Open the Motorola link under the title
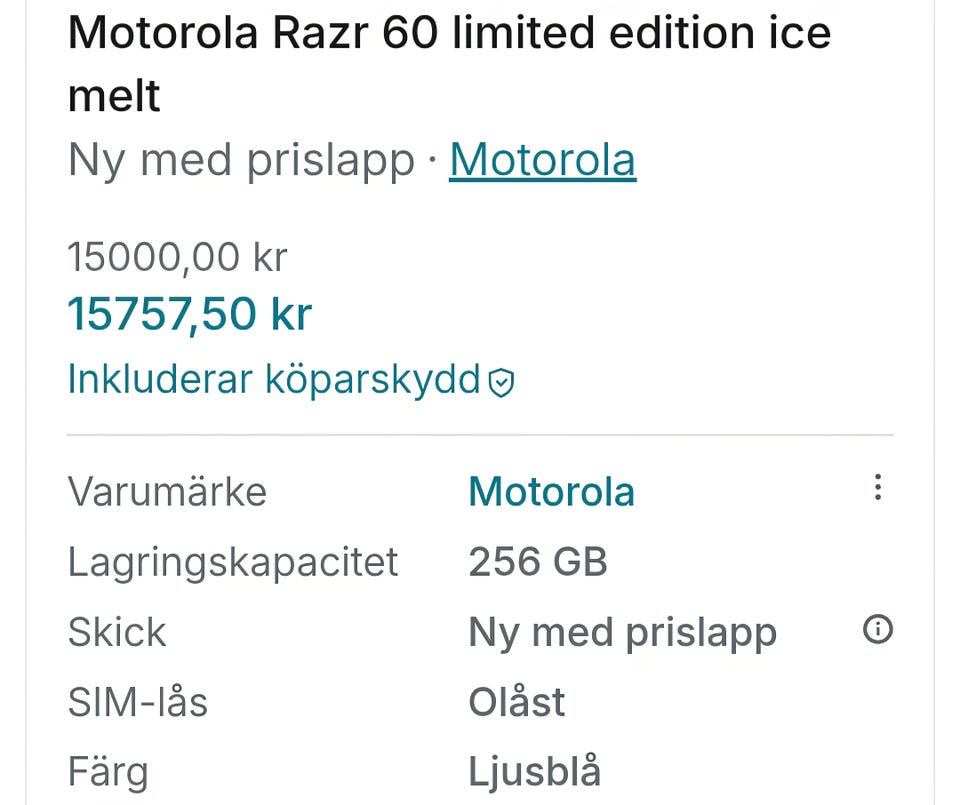Viewport: 960px width, 805px height. click(542, 160)
